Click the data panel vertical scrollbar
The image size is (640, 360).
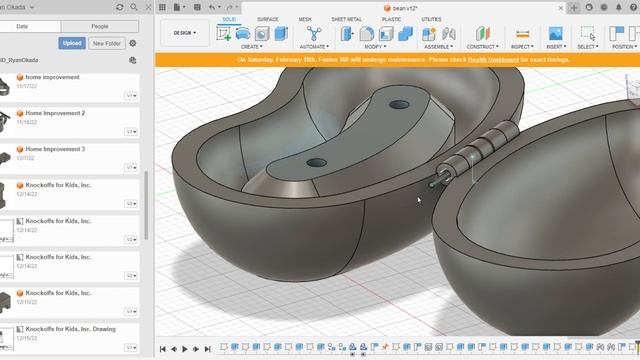(146, 206)
